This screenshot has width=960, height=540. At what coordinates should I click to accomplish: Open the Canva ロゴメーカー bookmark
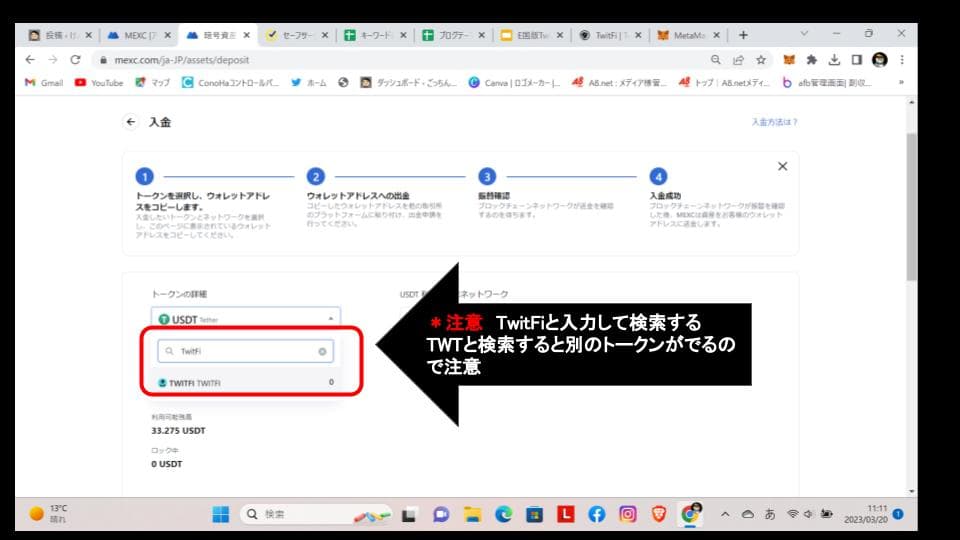514,83
